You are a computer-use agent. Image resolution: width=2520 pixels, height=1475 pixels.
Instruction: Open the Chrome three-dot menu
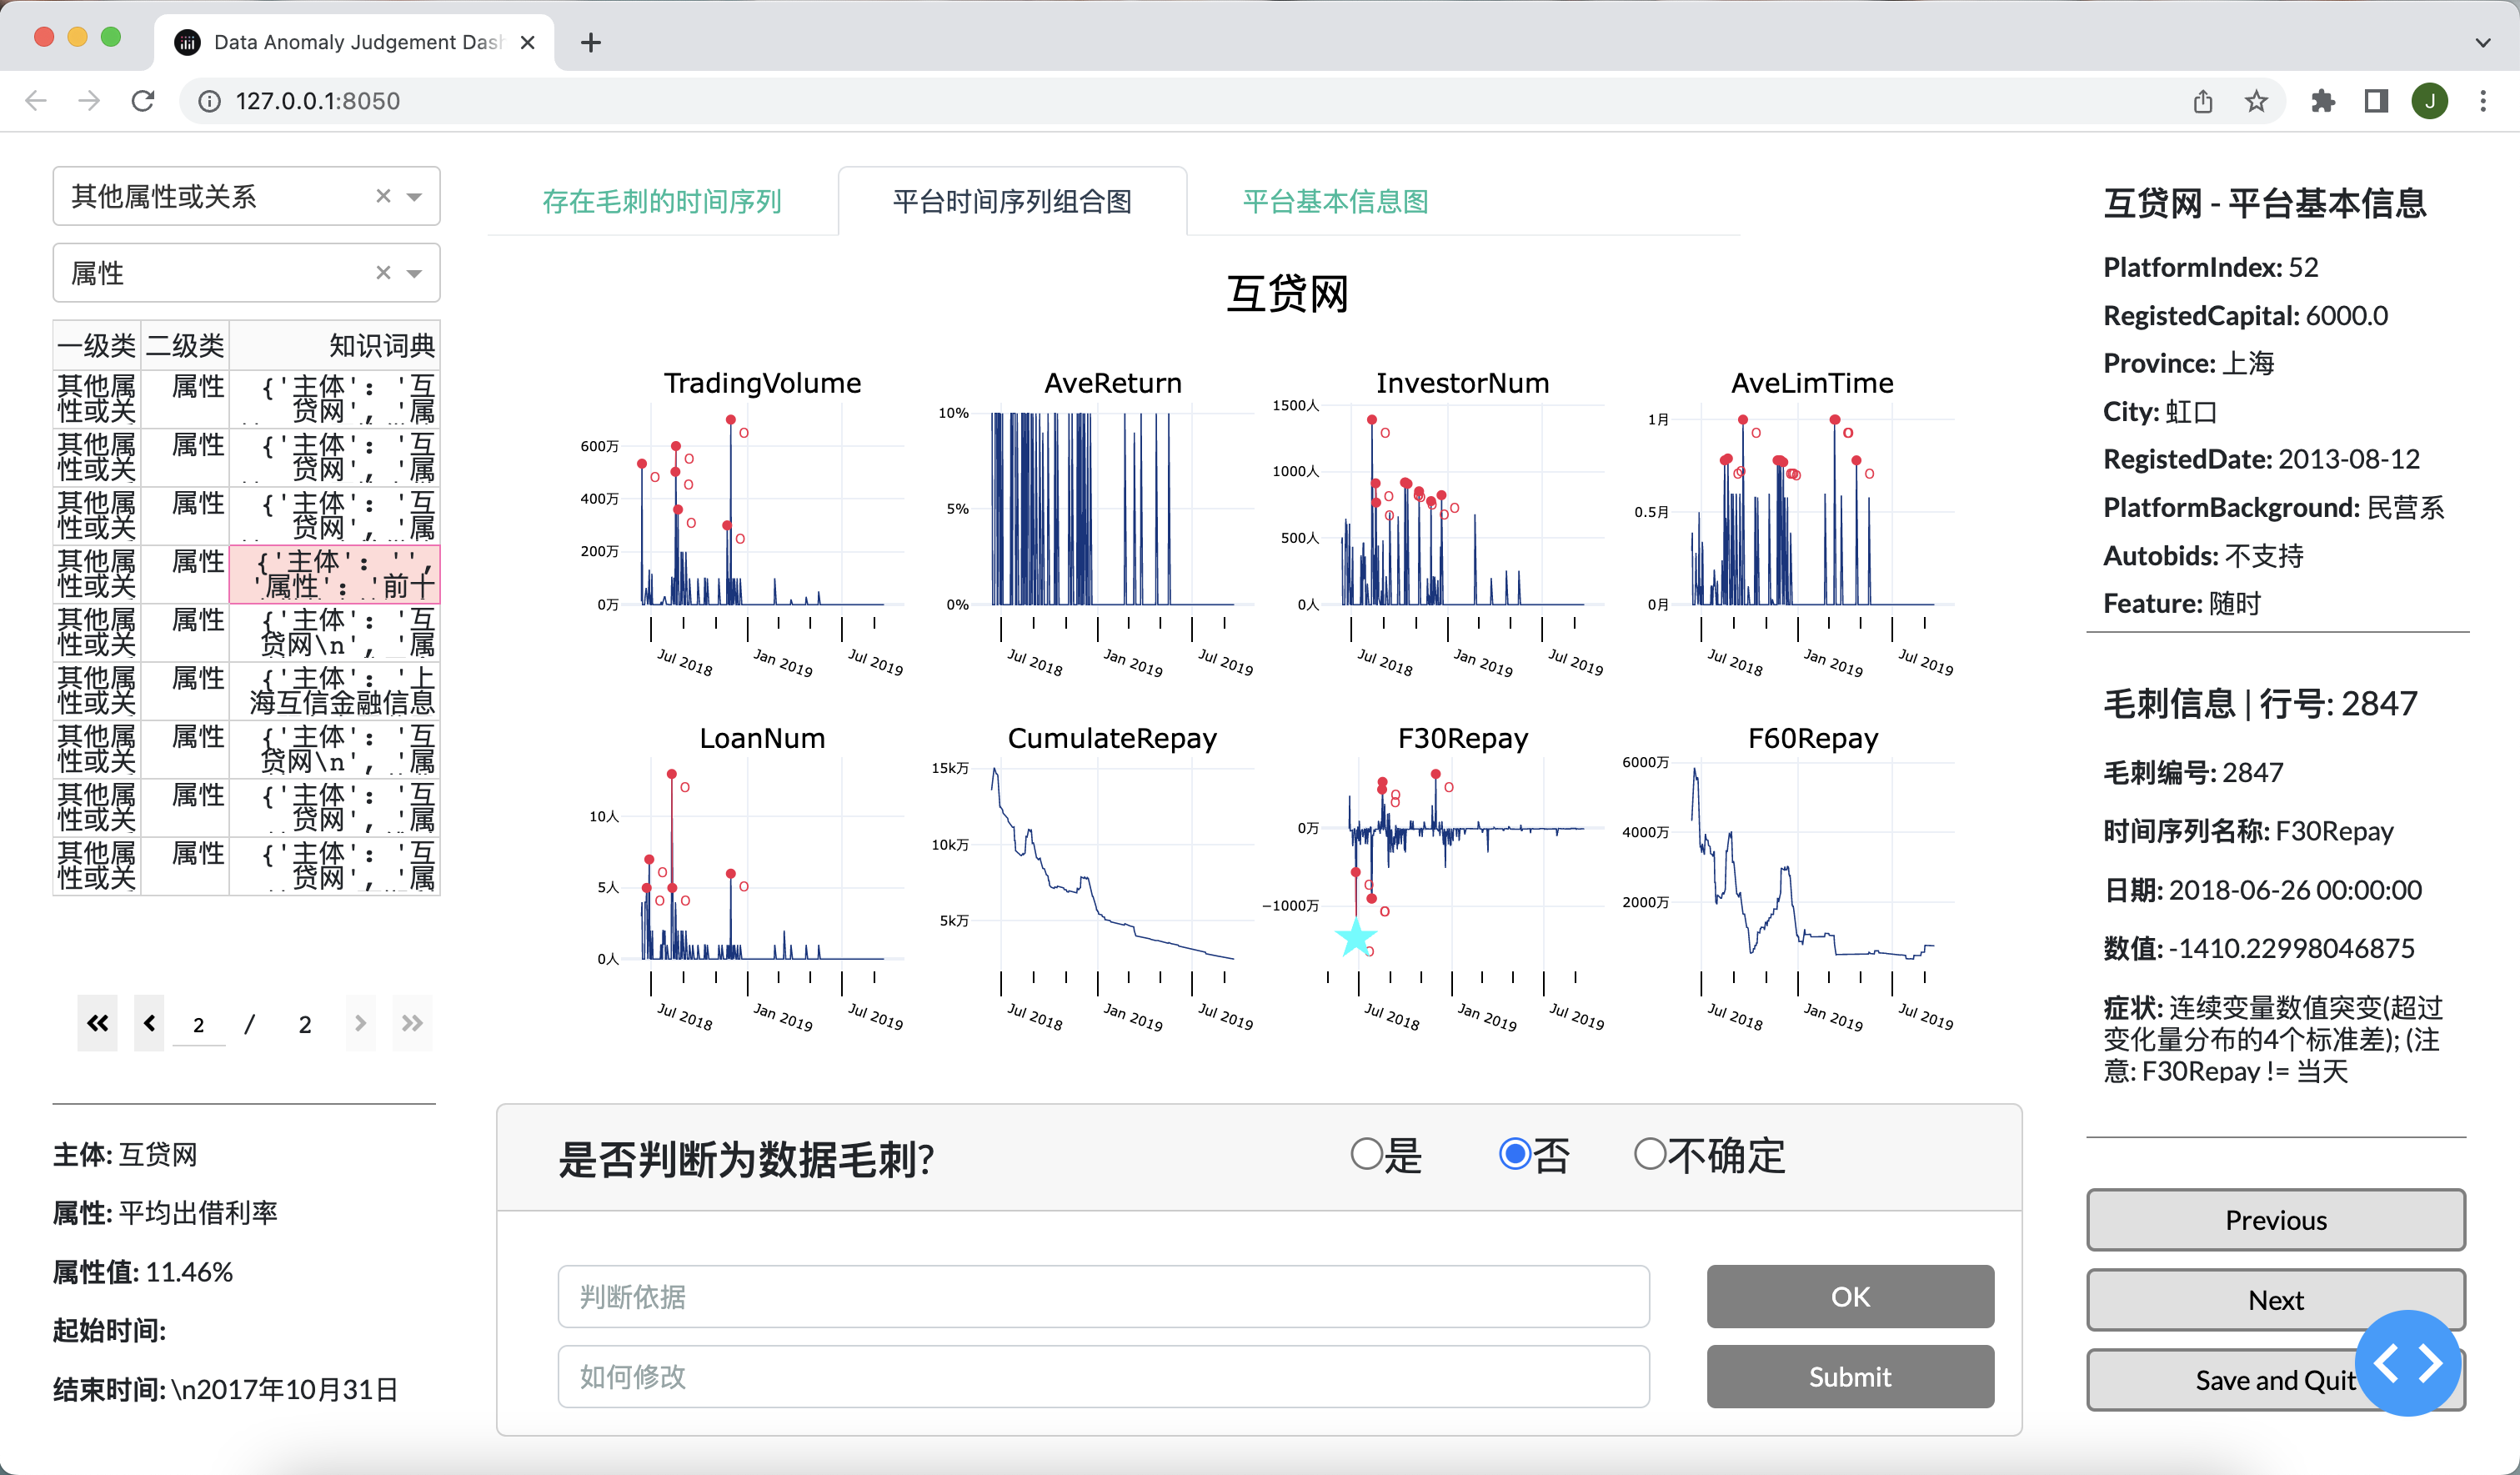tap(2483, 101)
